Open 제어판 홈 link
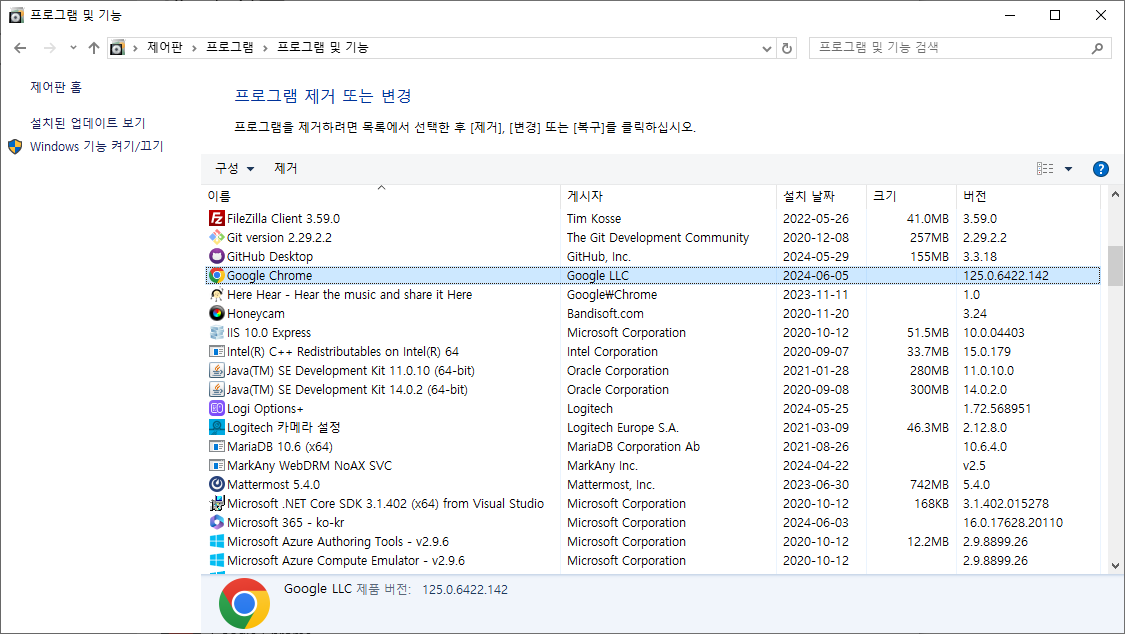The width and height of the screenshot is (1125, 634). coord(56,87)
